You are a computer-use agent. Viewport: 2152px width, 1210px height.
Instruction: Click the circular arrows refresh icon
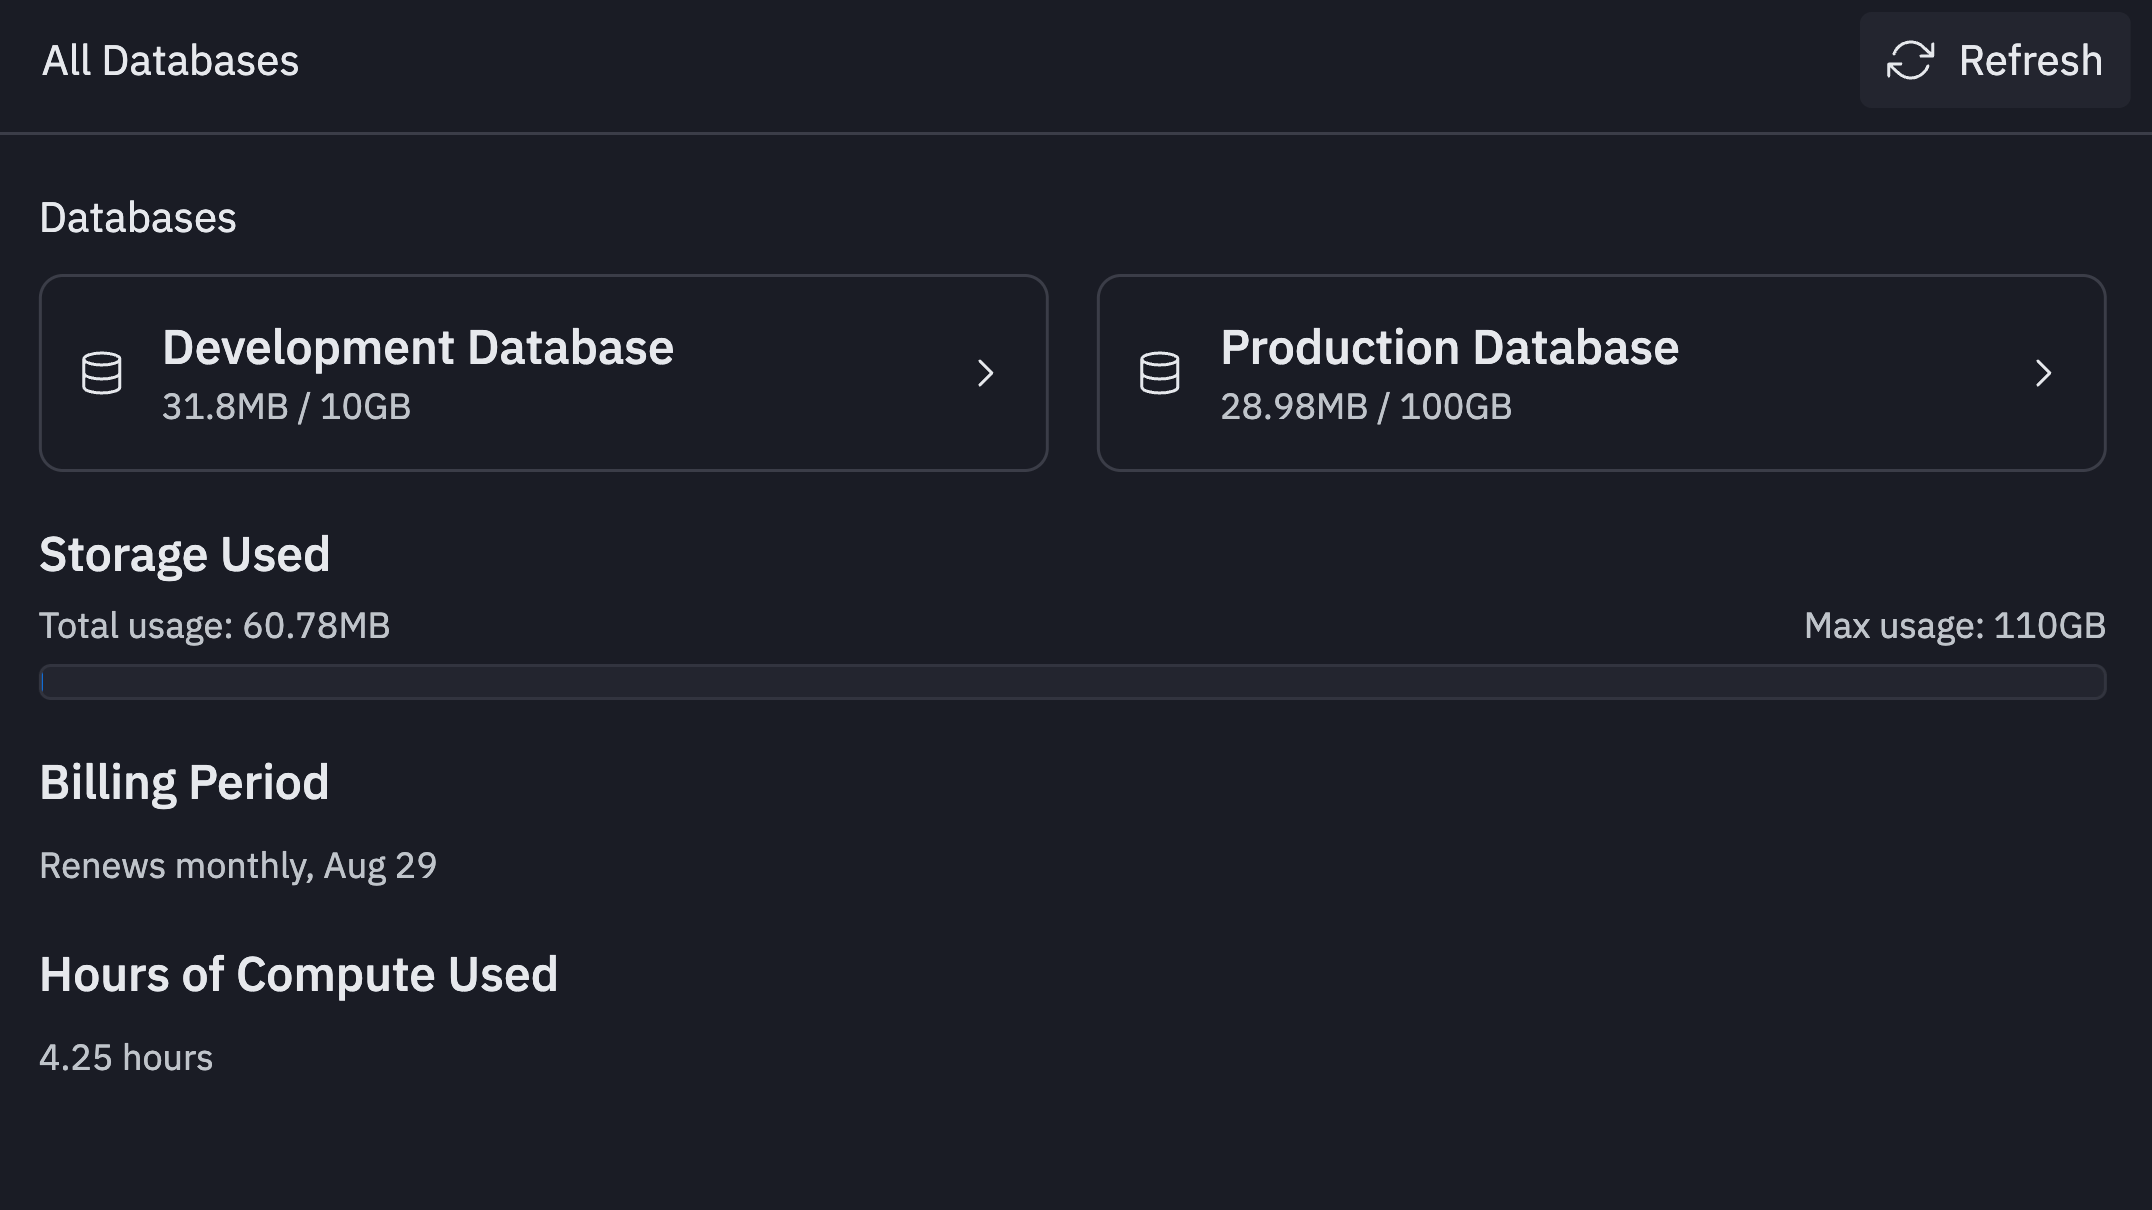pos(1910,60)
